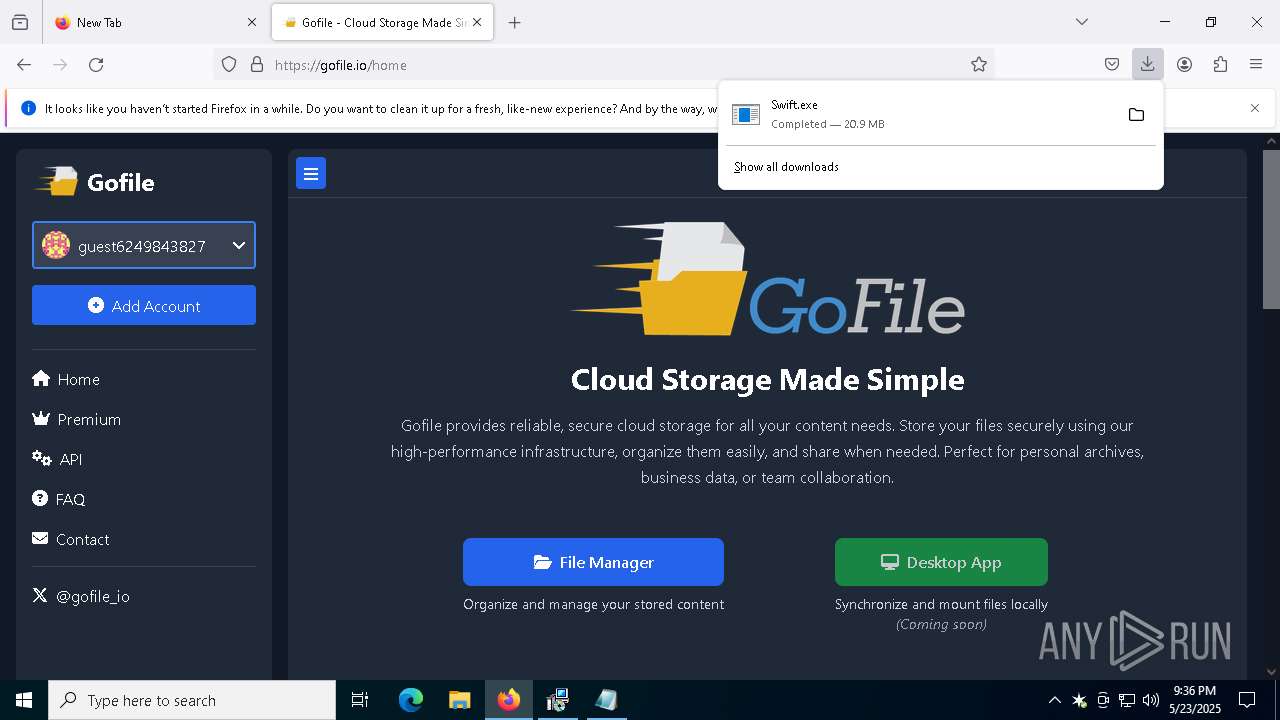Open the File Manager button
1280x720 pixels.
click(593, 562)
